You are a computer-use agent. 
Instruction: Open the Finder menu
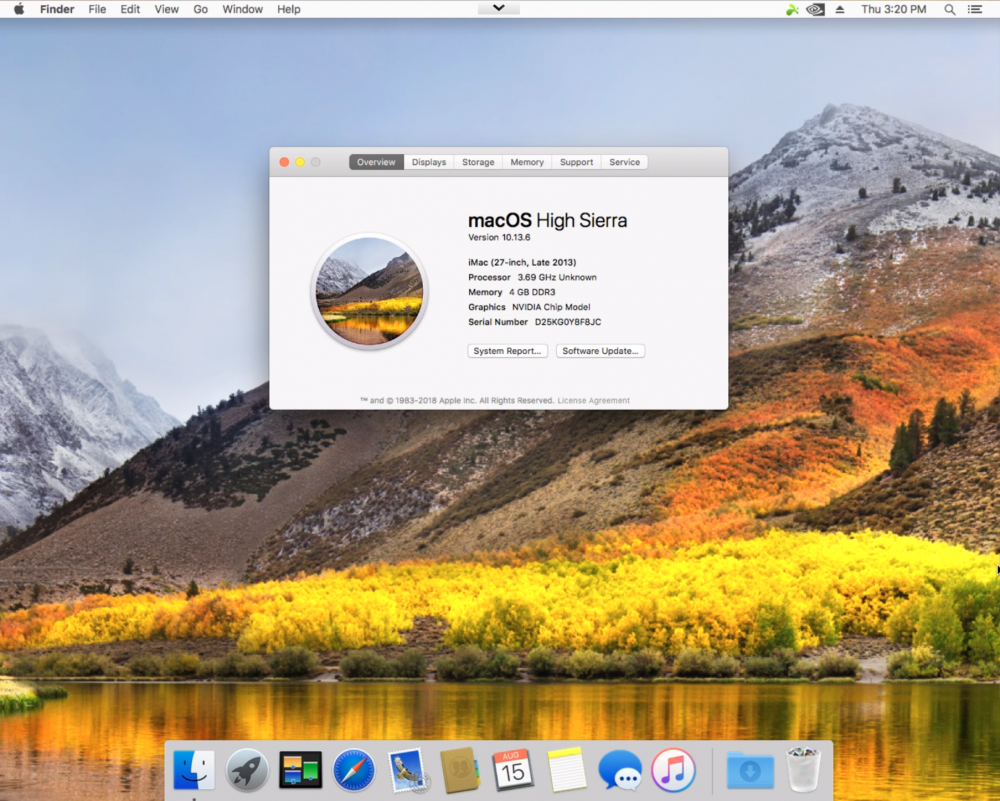tap(57, 10)
